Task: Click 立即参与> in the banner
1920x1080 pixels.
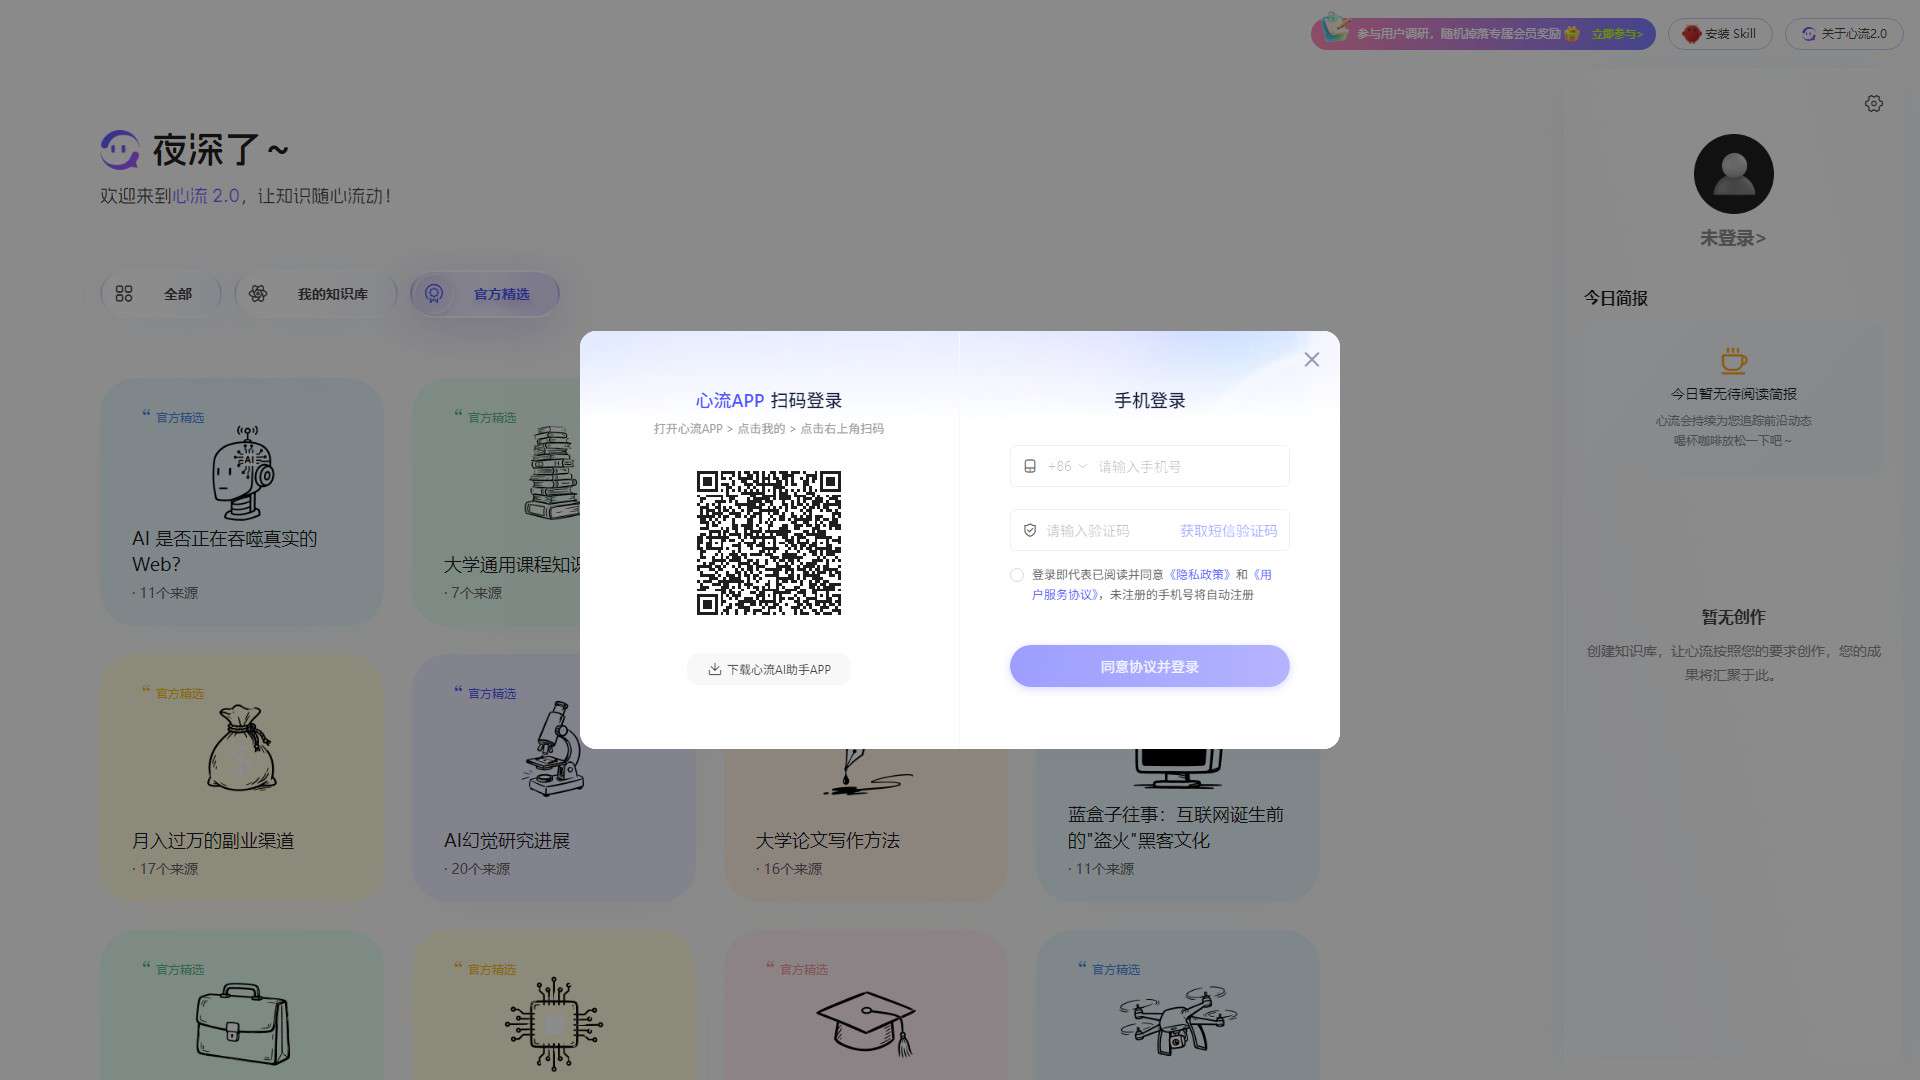Action: (1617, 34)
